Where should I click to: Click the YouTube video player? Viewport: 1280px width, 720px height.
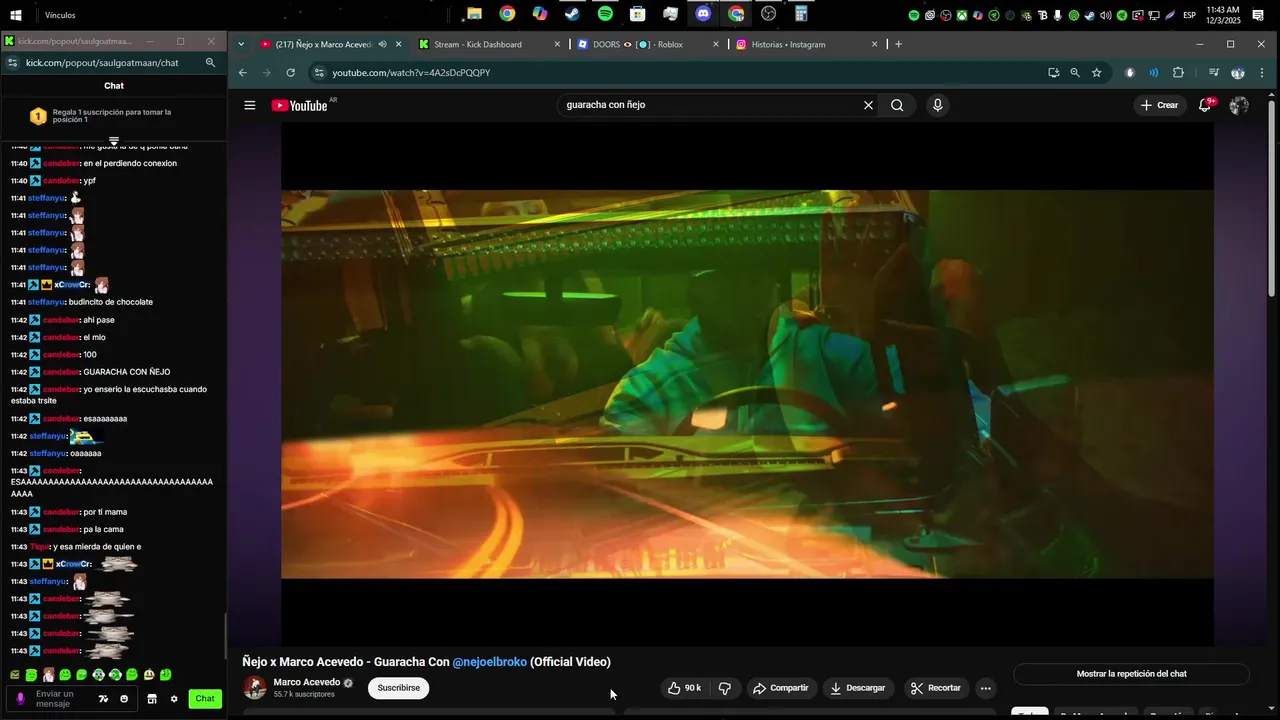tap(747, 384)
